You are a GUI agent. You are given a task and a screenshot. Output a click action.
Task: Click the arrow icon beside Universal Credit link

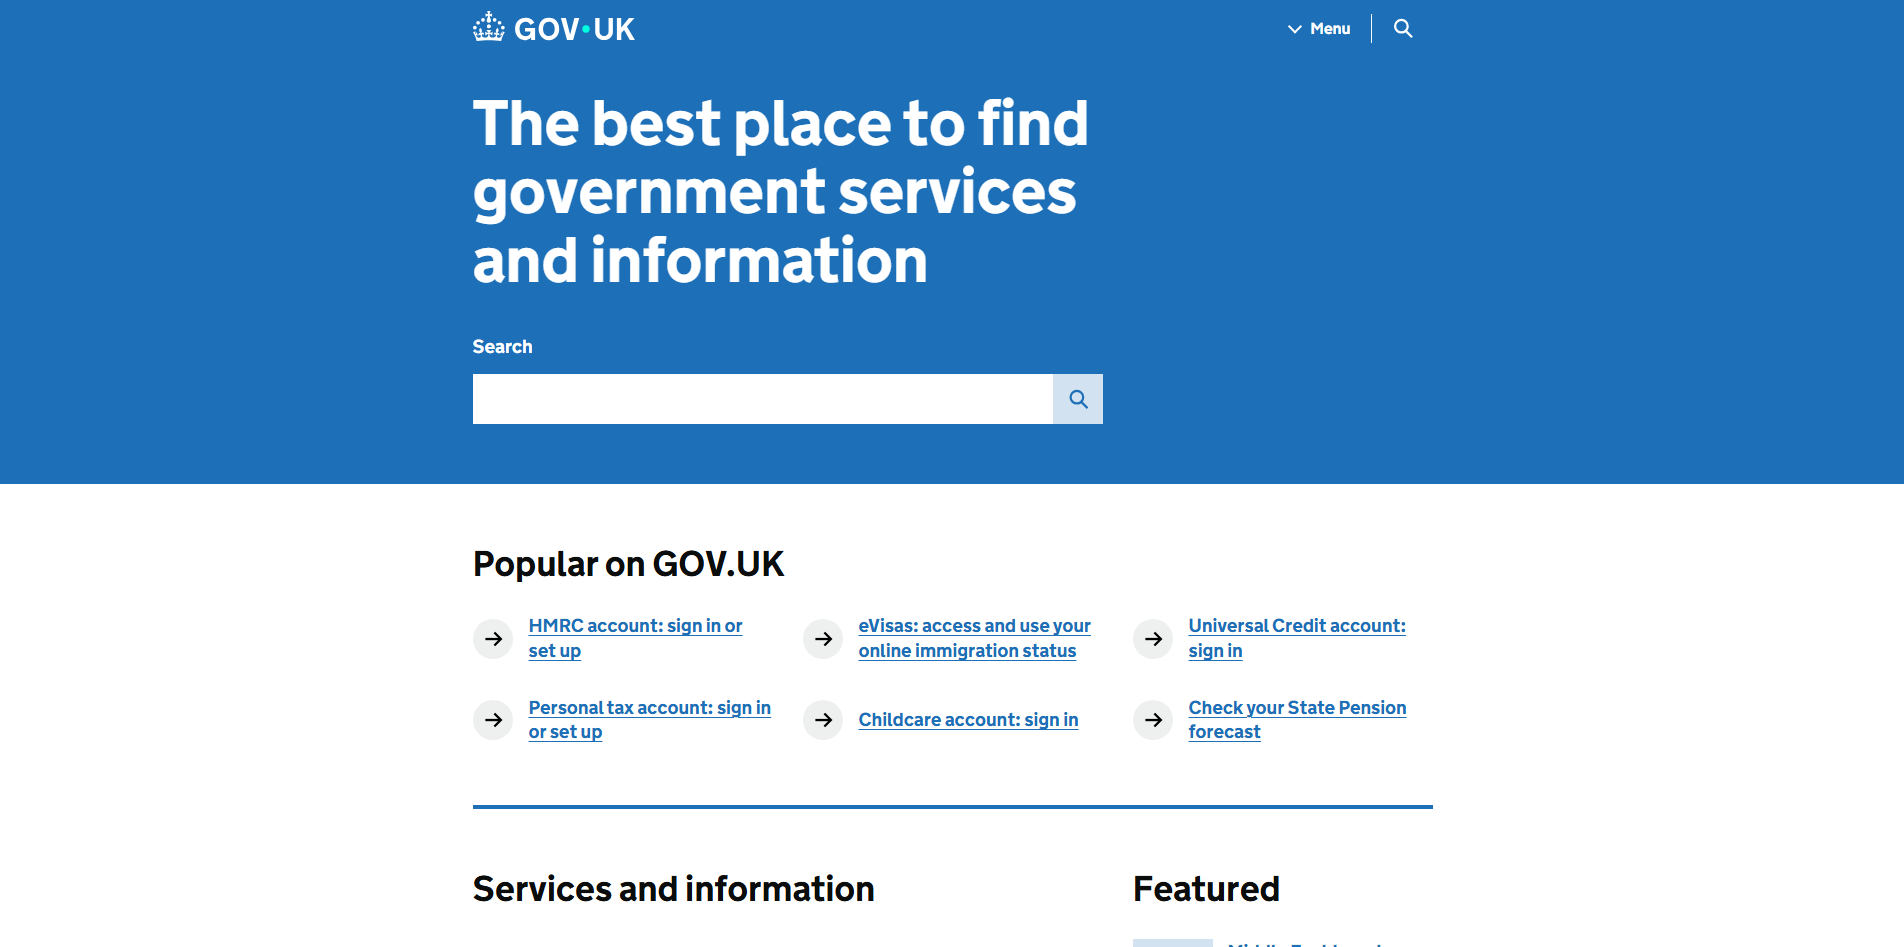(x=1152, y=638)
